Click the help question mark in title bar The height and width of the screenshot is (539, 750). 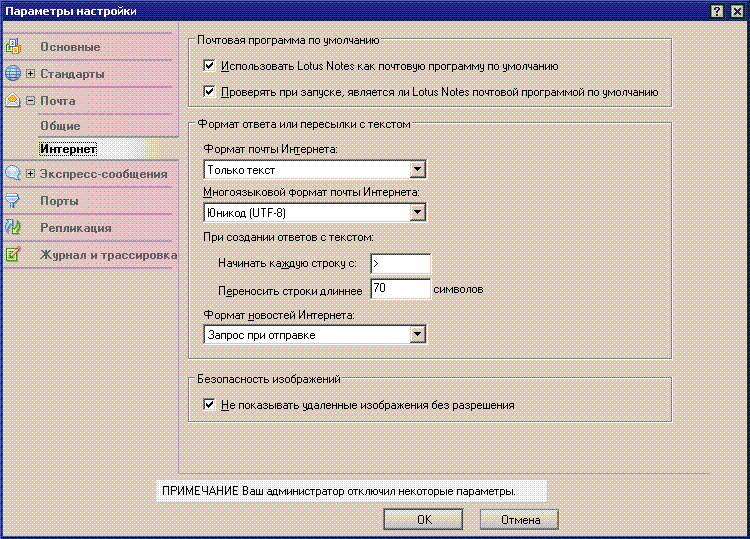click(x=717, y=11)
